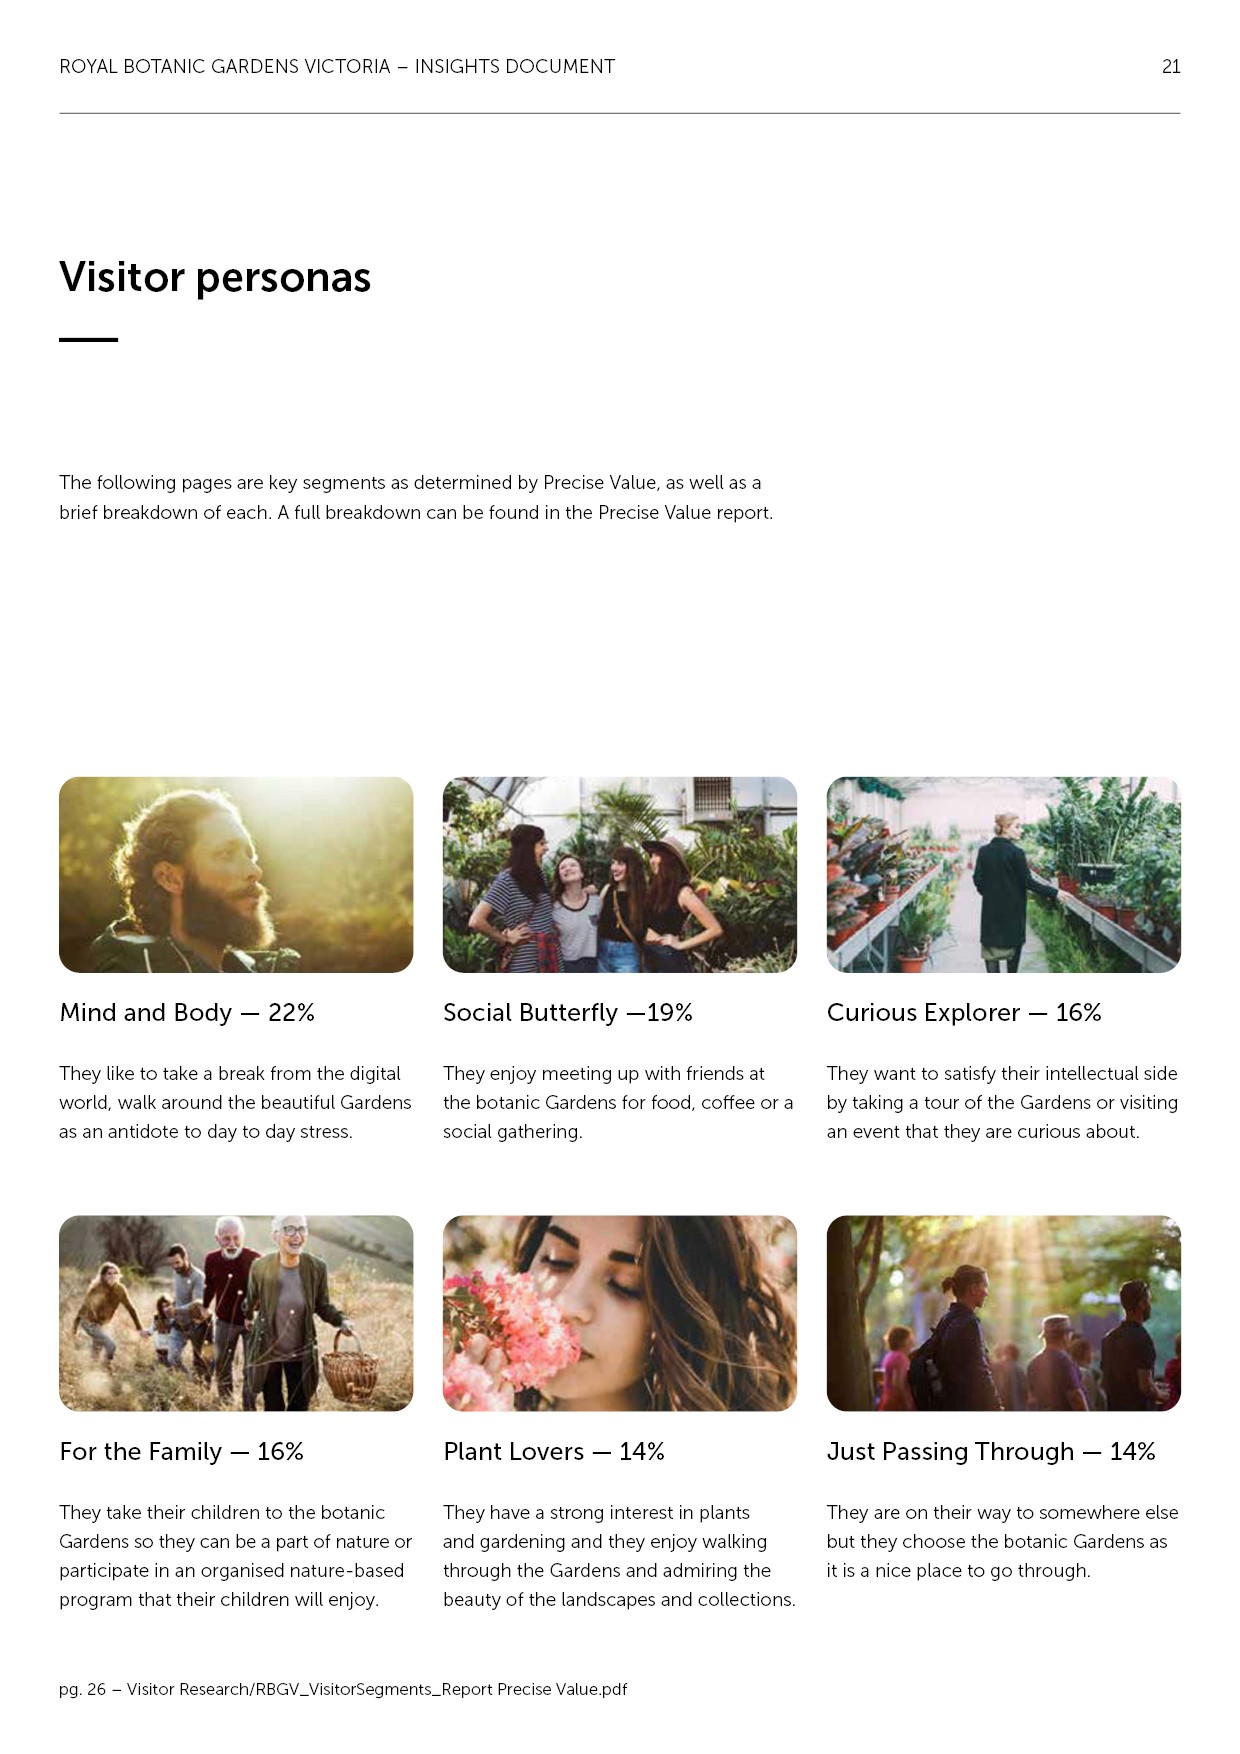Click the Mind and Body — 22% title

pos(187,1013)
